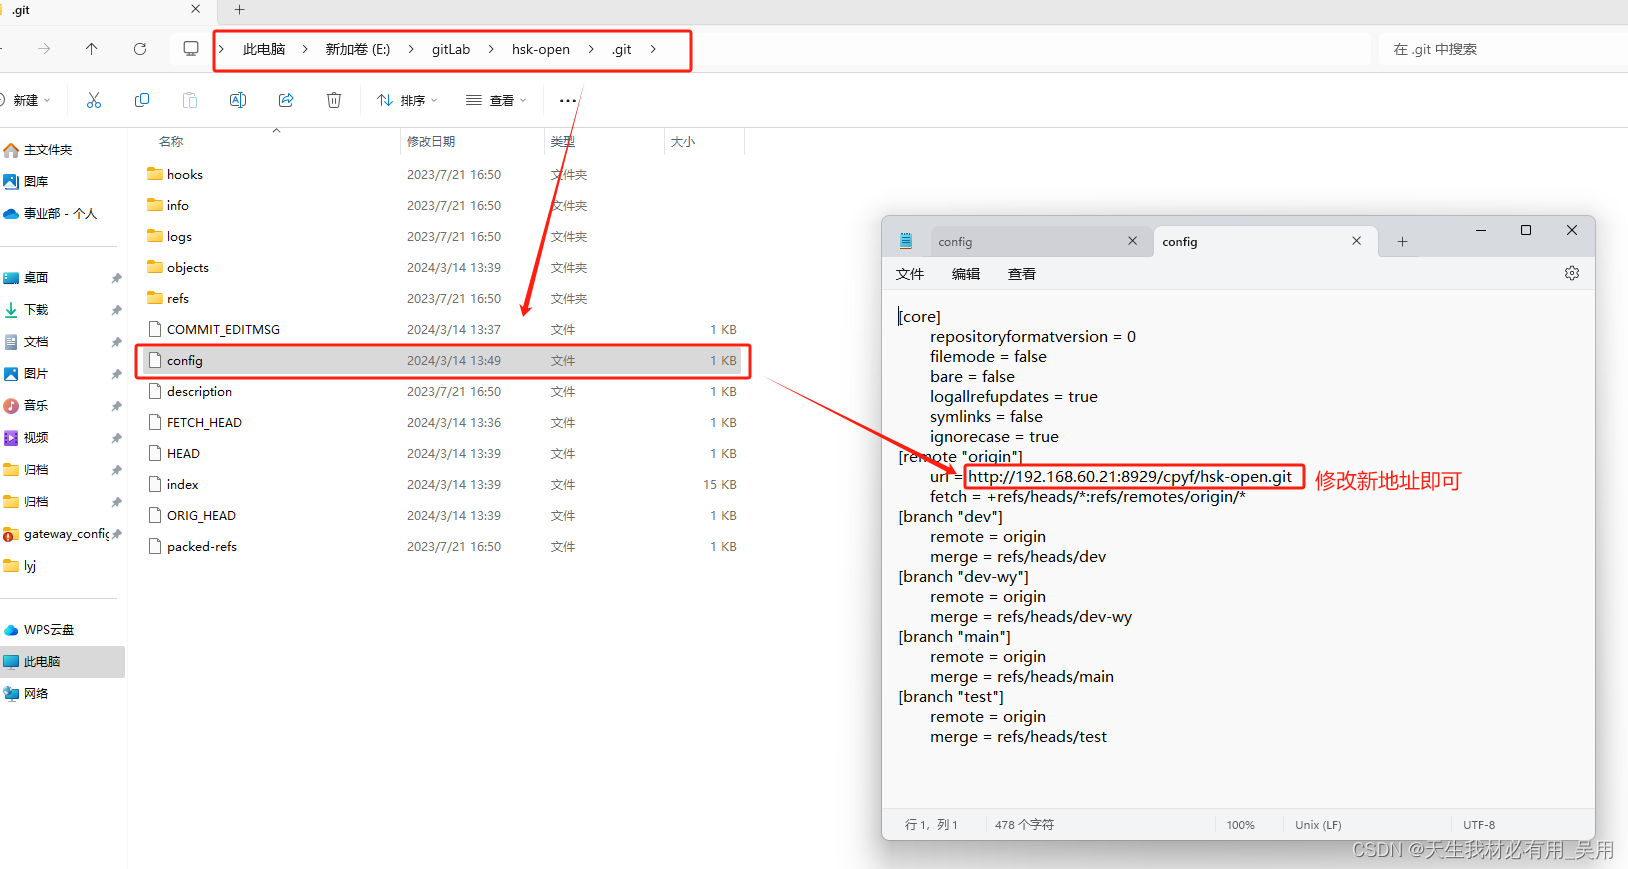Refresh the current folder view

pyautogui.click(x=140, y=49)
